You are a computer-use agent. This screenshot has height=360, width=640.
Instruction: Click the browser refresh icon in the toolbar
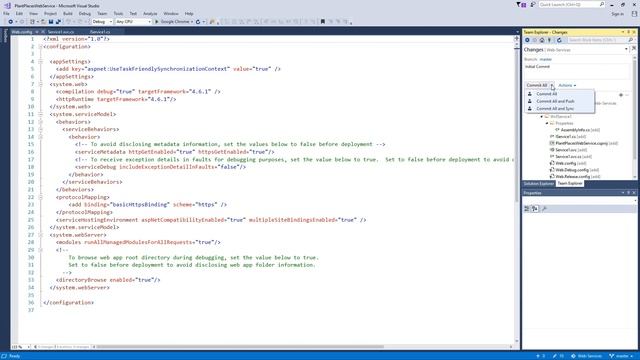coord(198,22)
